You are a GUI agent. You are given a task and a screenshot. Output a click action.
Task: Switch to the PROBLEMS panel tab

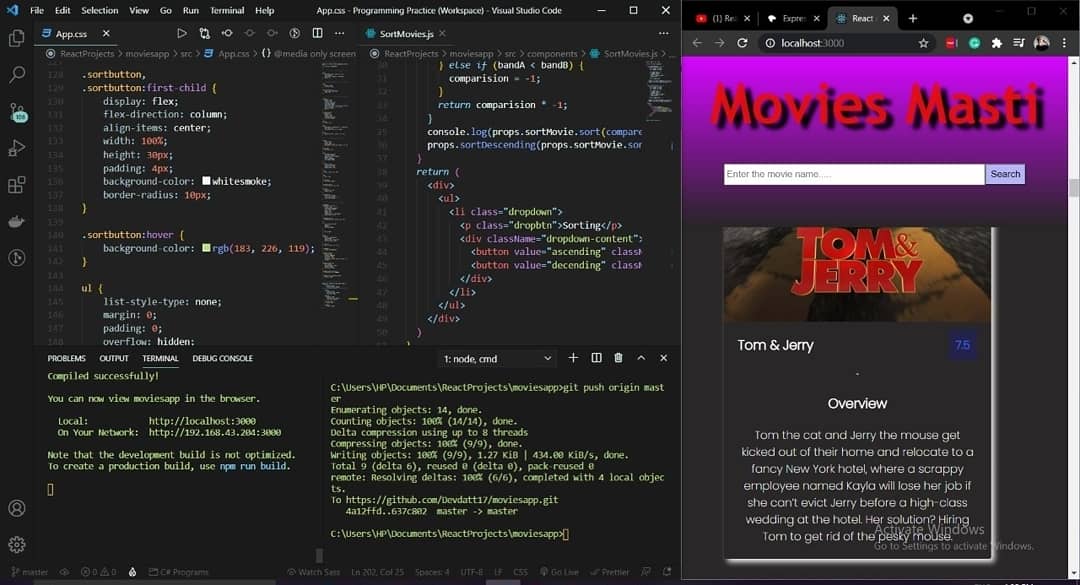(x=66, y=358)
